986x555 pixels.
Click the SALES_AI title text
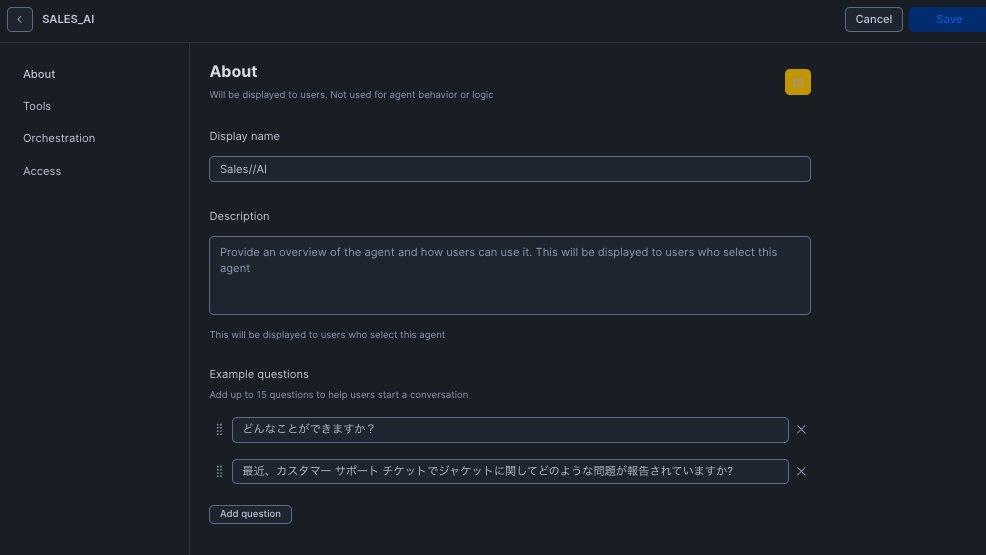coord(68,19)
